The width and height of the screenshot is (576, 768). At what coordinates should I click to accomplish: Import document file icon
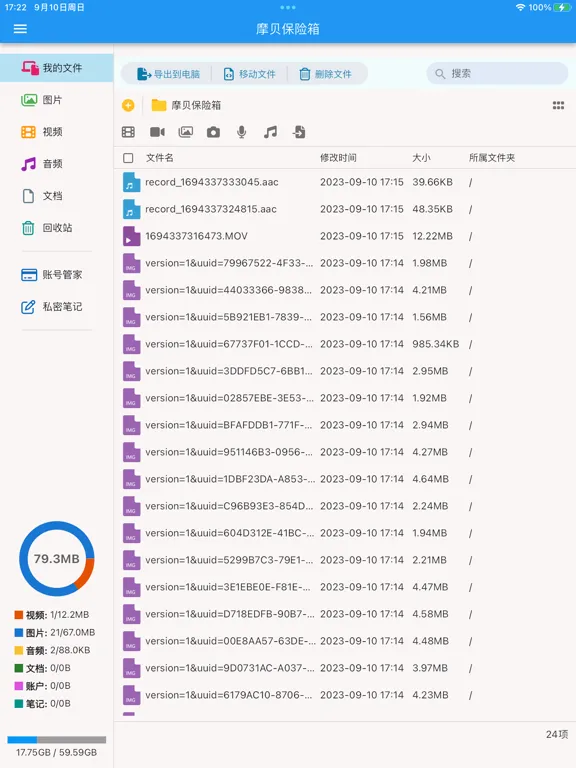[x=299, y=132]
